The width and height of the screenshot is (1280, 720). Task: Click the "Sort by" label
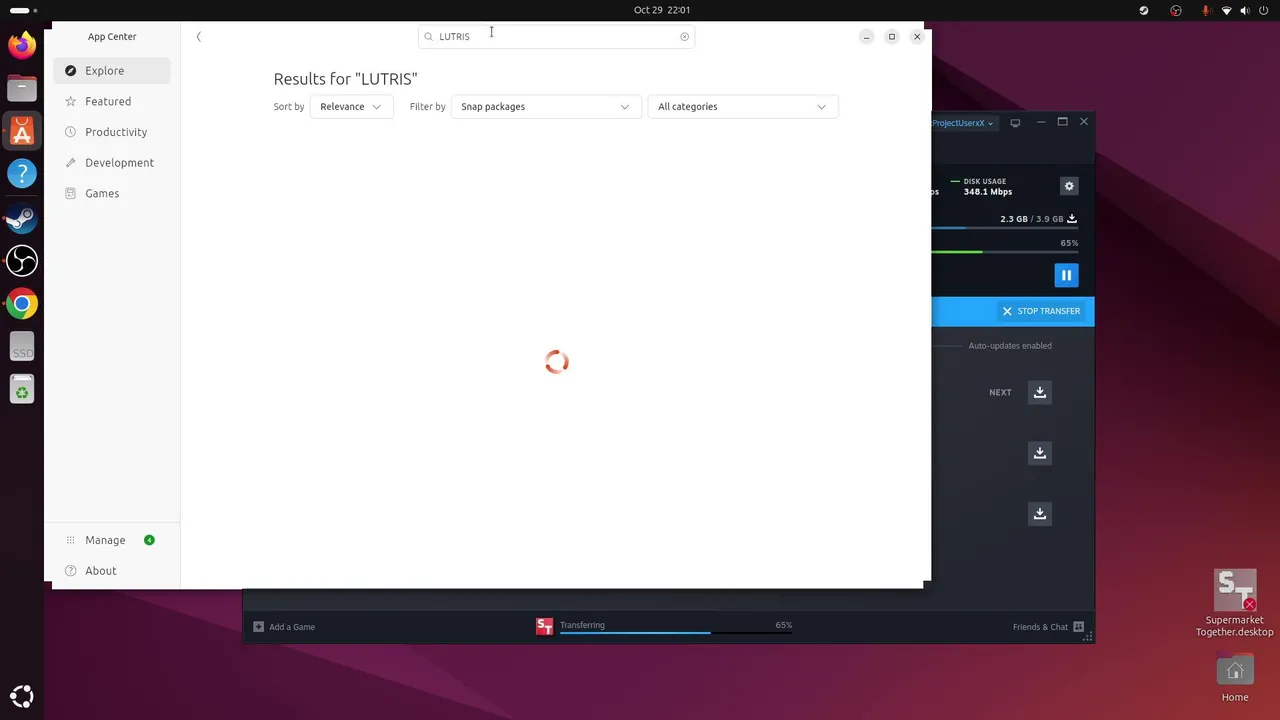click(x=289, y=107)
